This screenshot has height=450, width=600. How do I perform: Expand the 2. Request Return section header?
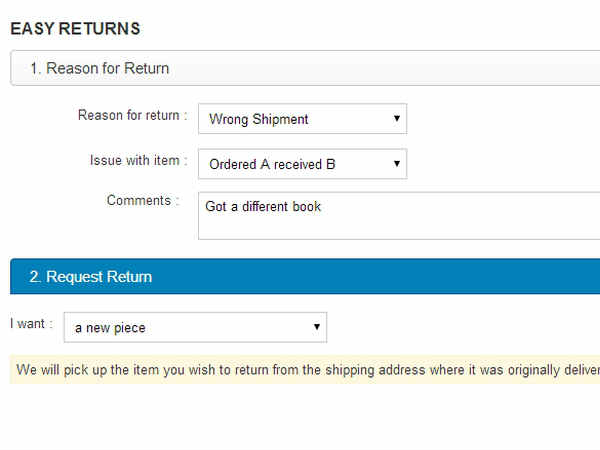click(91, 276)
